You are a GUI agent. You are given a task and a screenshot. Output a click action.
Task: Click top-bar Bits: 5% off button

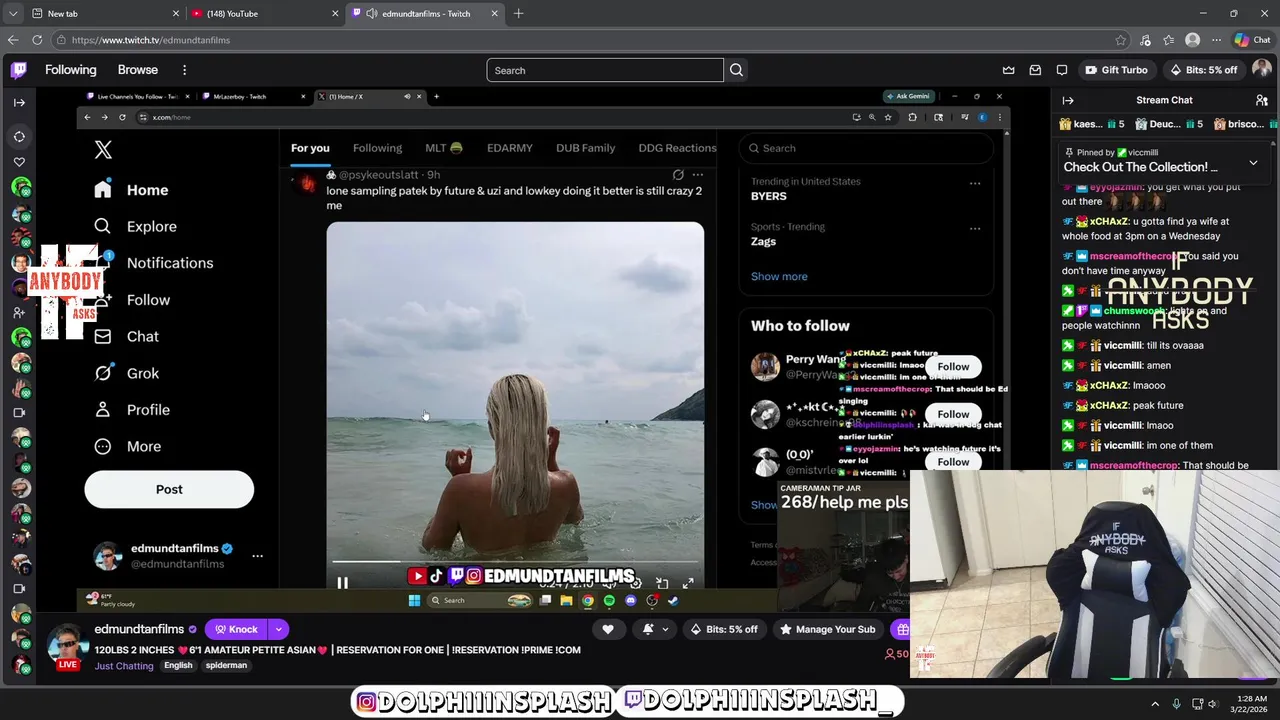coord(1203,70)
